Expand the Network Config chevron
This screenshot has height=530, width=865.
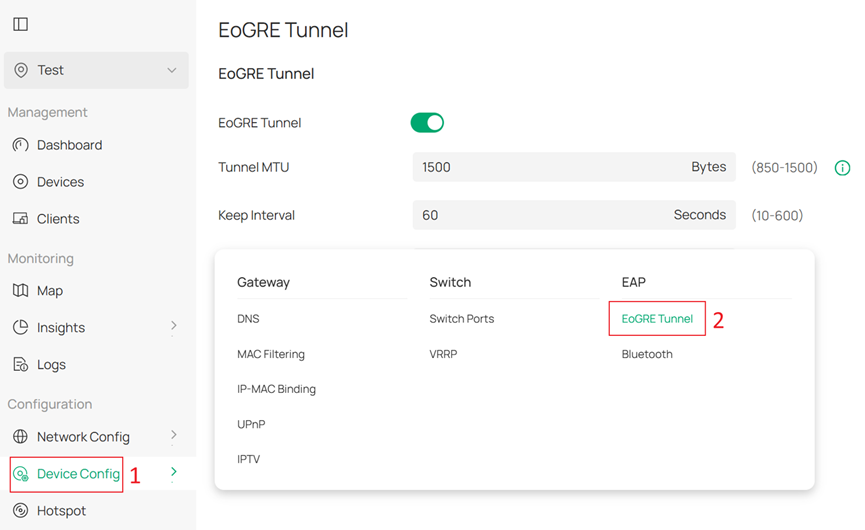coord(174,435)
